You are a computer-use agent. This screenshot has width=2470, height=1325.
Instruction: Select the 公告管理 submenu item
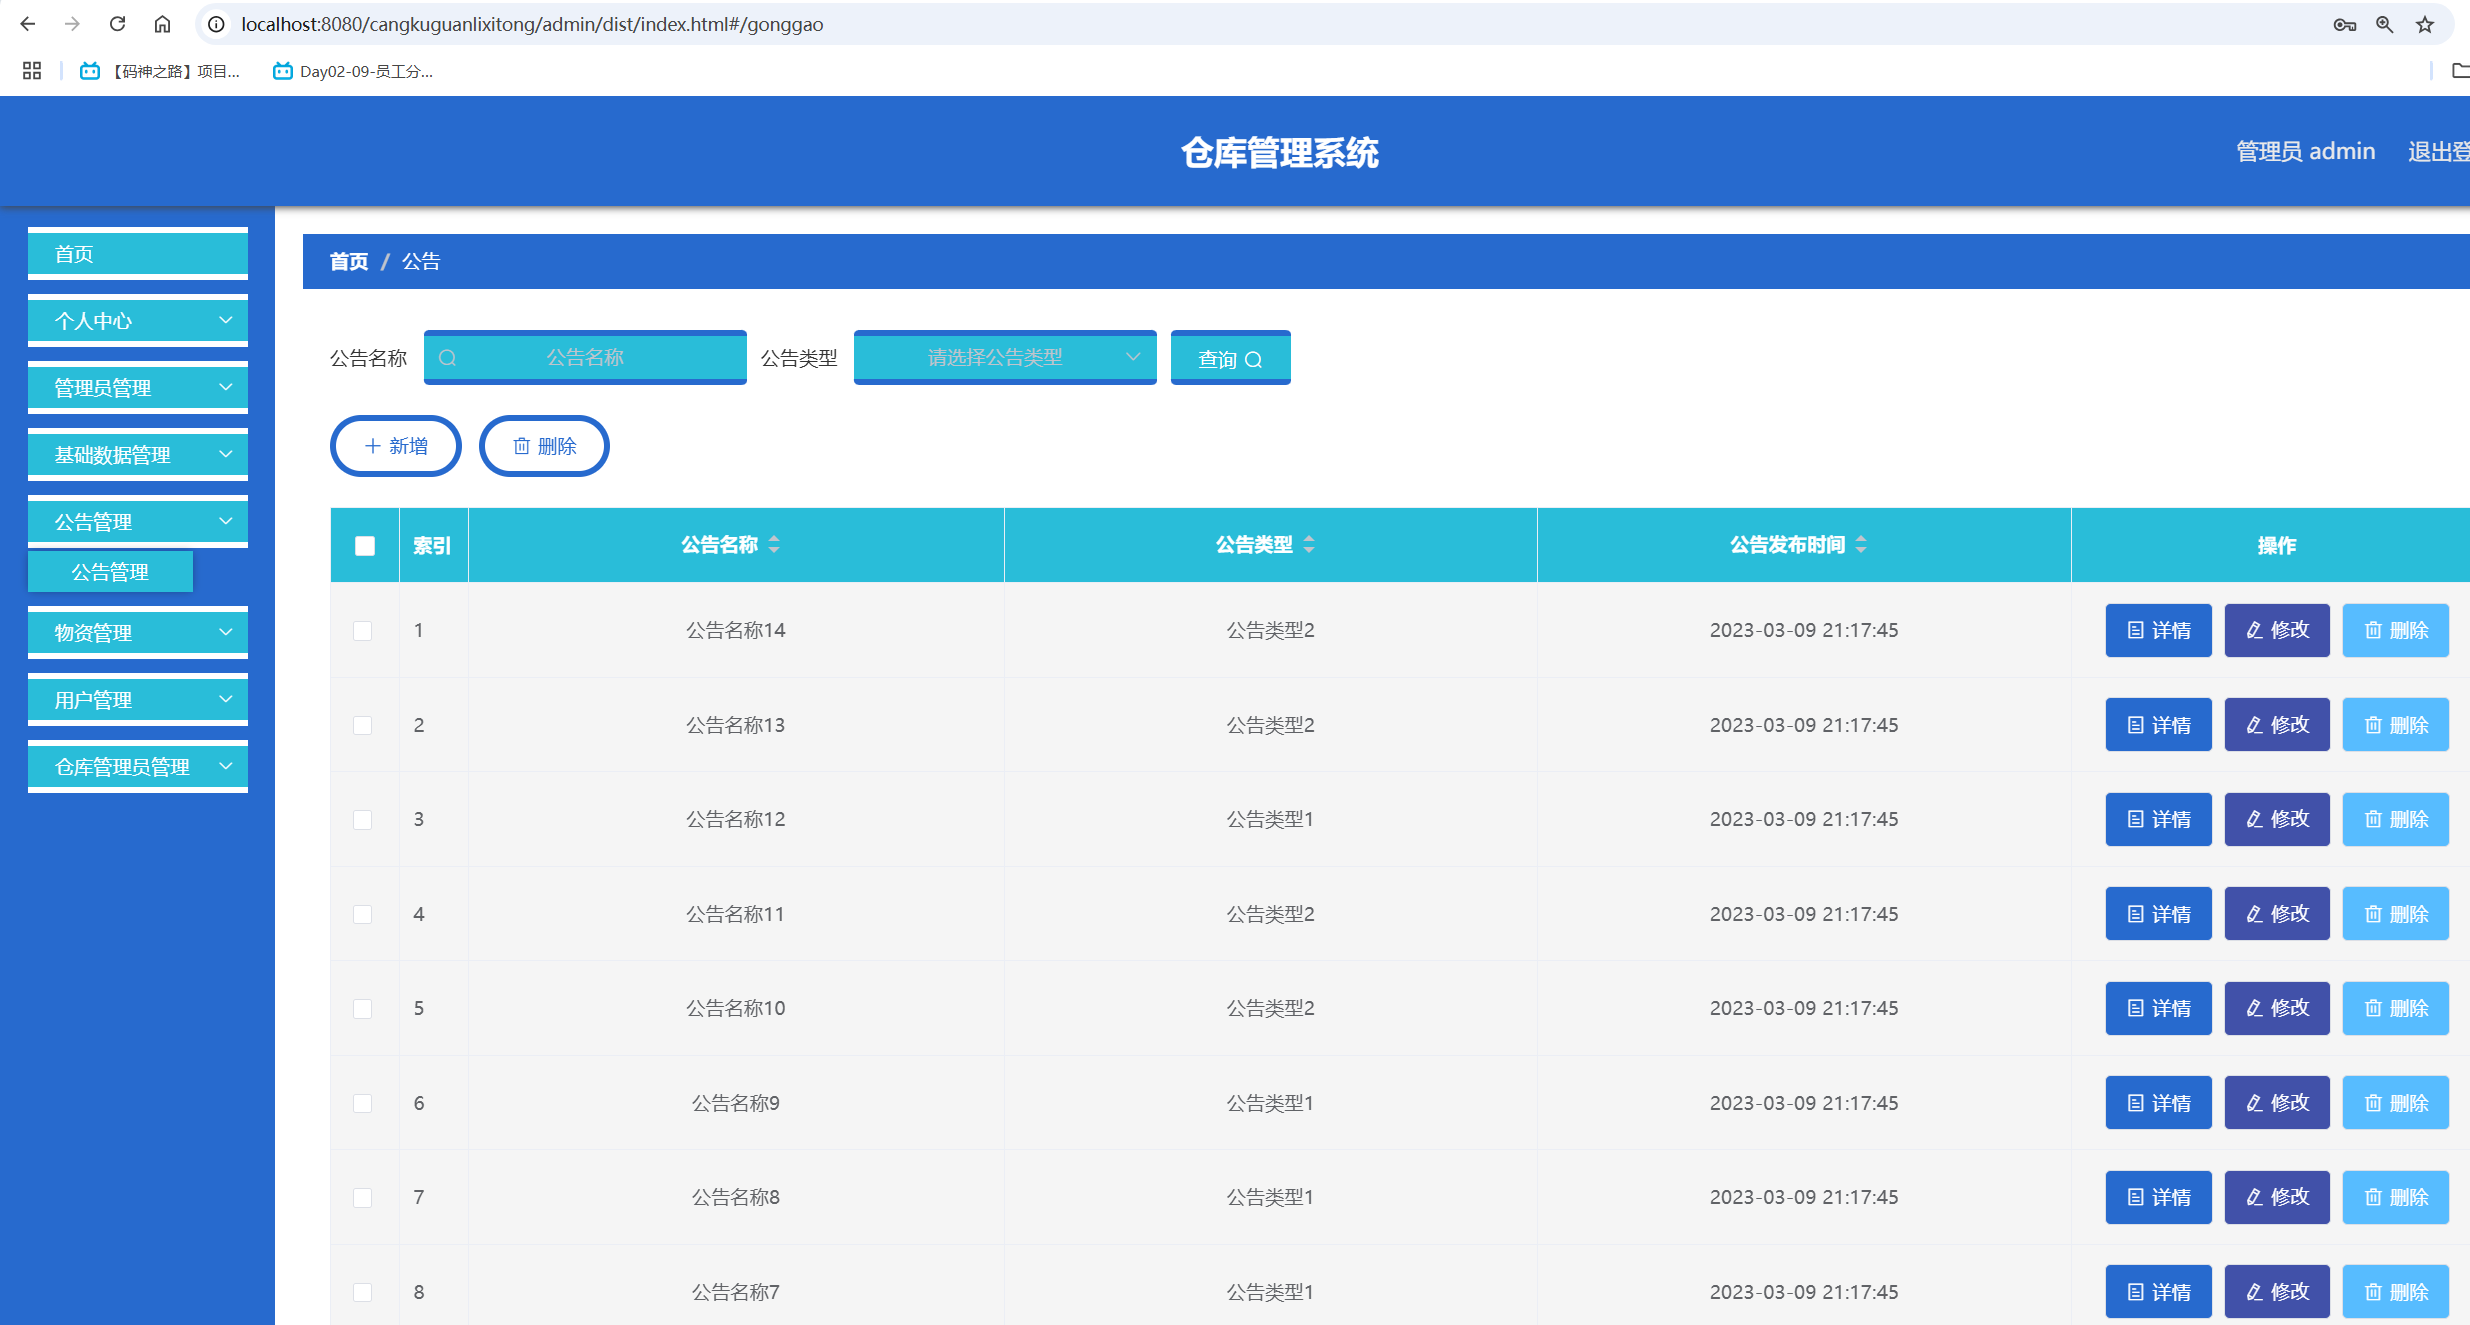(x=110, y=572)
